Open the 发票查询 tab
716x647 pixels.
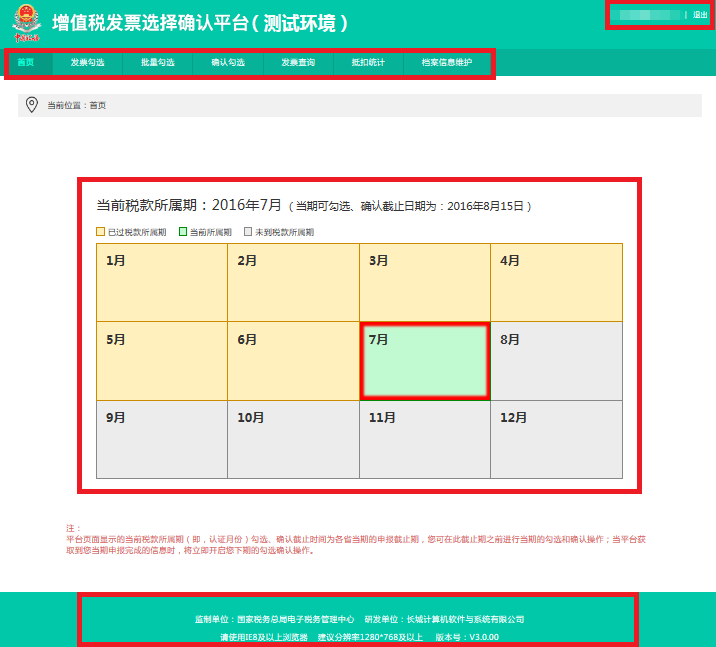tap(298, 63)
